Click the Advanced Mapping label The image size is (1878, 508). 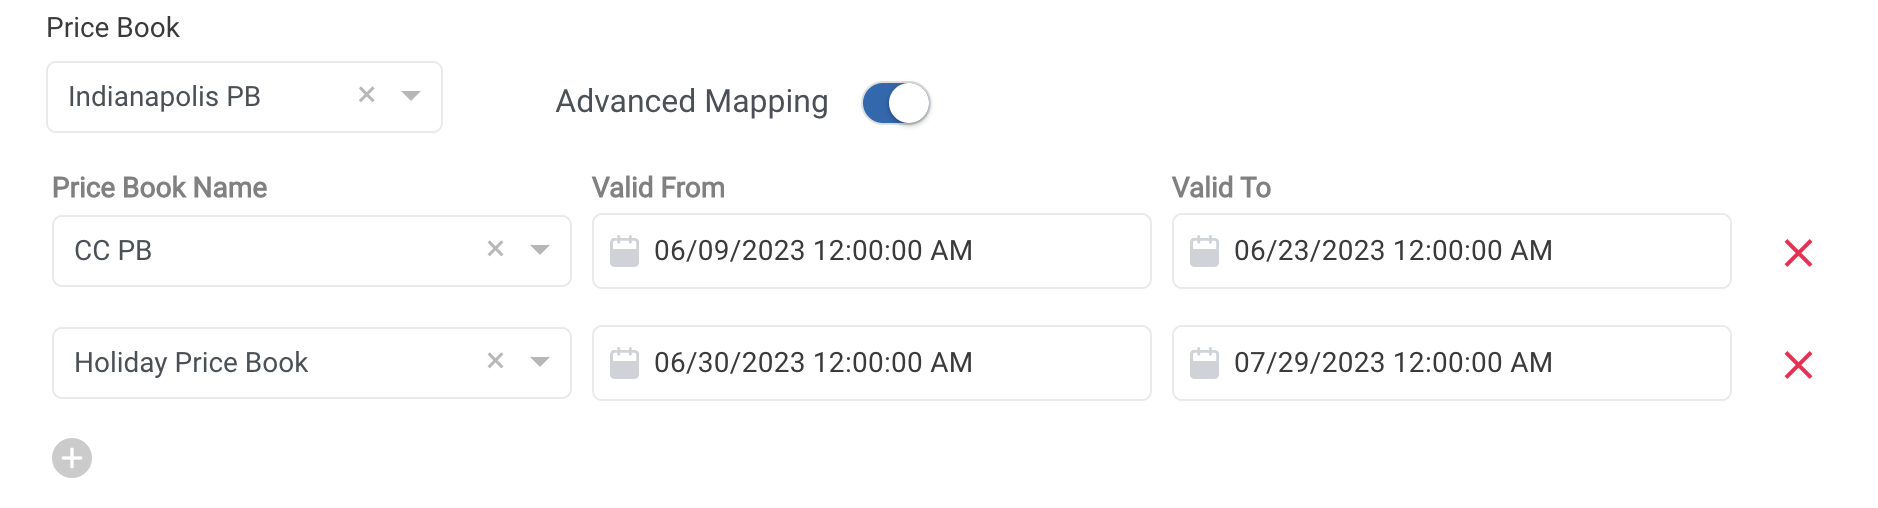click(692, 102)
